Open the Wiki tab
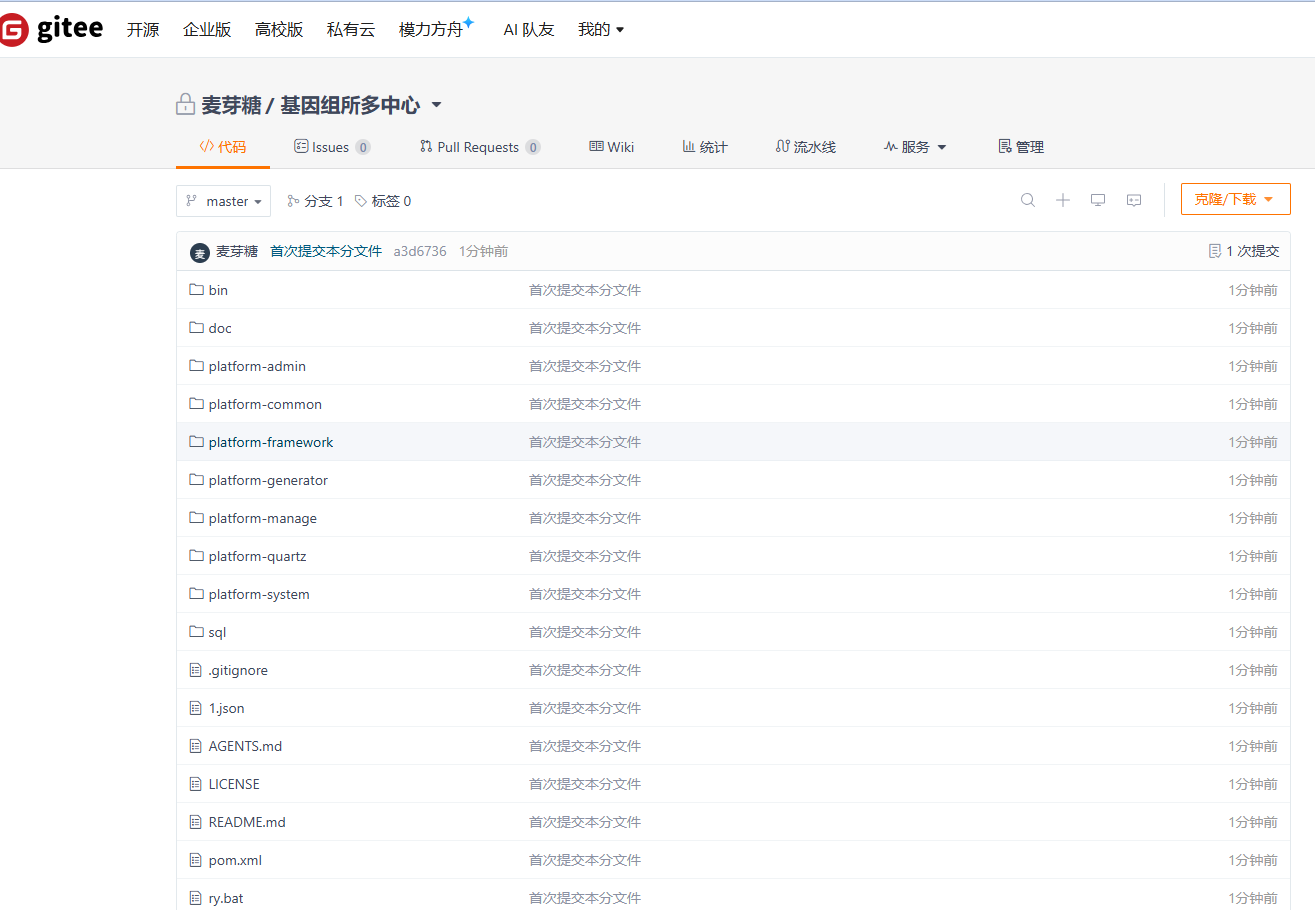Screen dimensions: 1315x910 coord(612,147)
